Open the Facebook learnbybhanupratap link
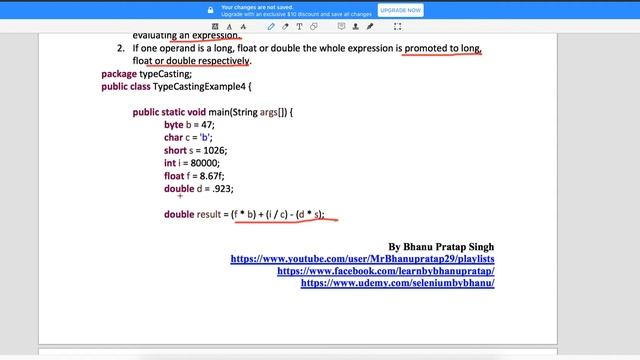This screenshot has height=360, width=640. tap(386, 271)
